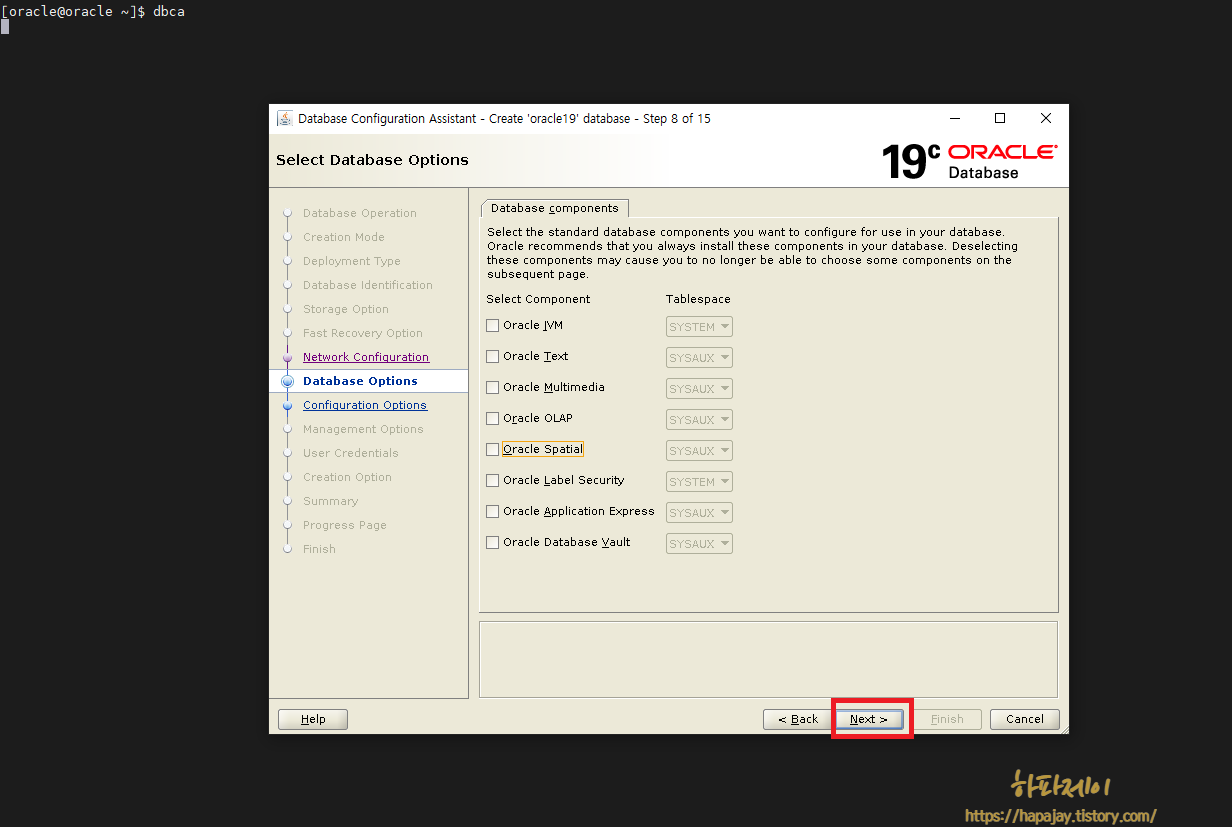
Task: Click the Deployment Type step label
Action: pos(352,261)
